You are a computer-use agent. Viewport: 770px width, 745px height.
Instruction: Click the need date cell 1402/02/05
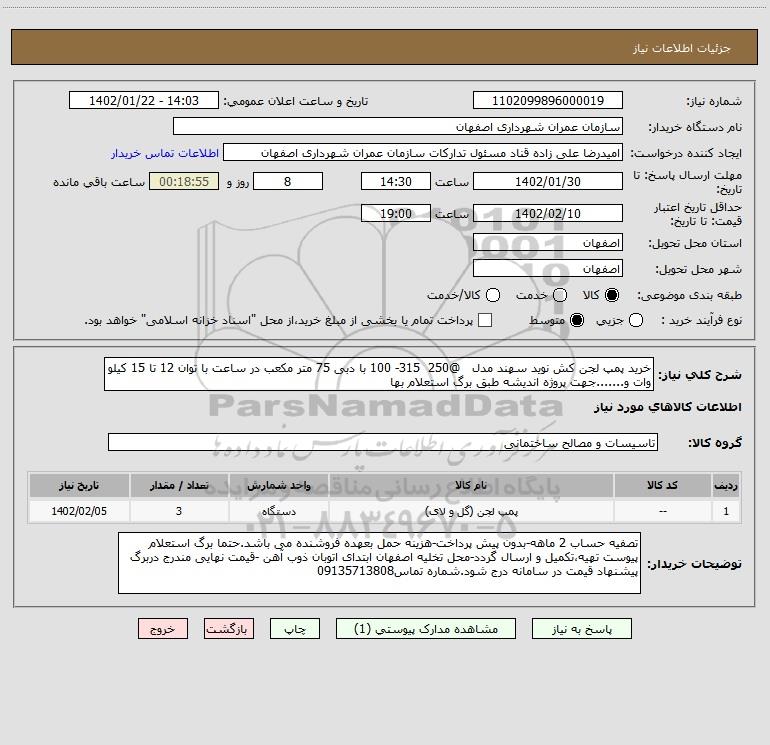(79, 511)
